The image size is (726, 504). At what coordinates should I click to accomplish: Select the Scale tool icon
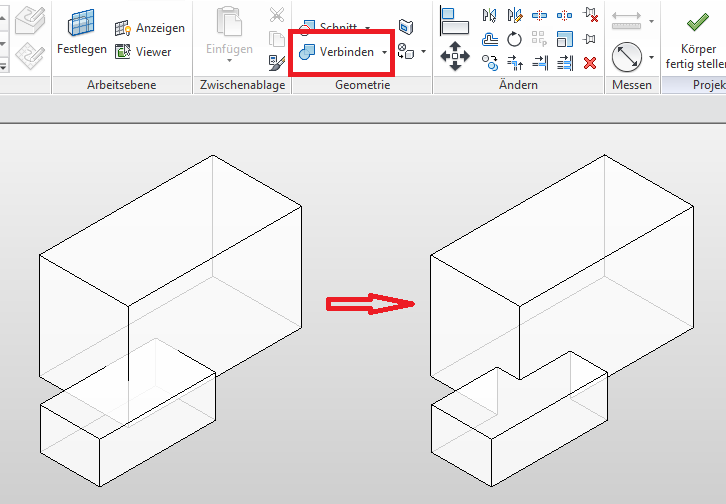565,40
